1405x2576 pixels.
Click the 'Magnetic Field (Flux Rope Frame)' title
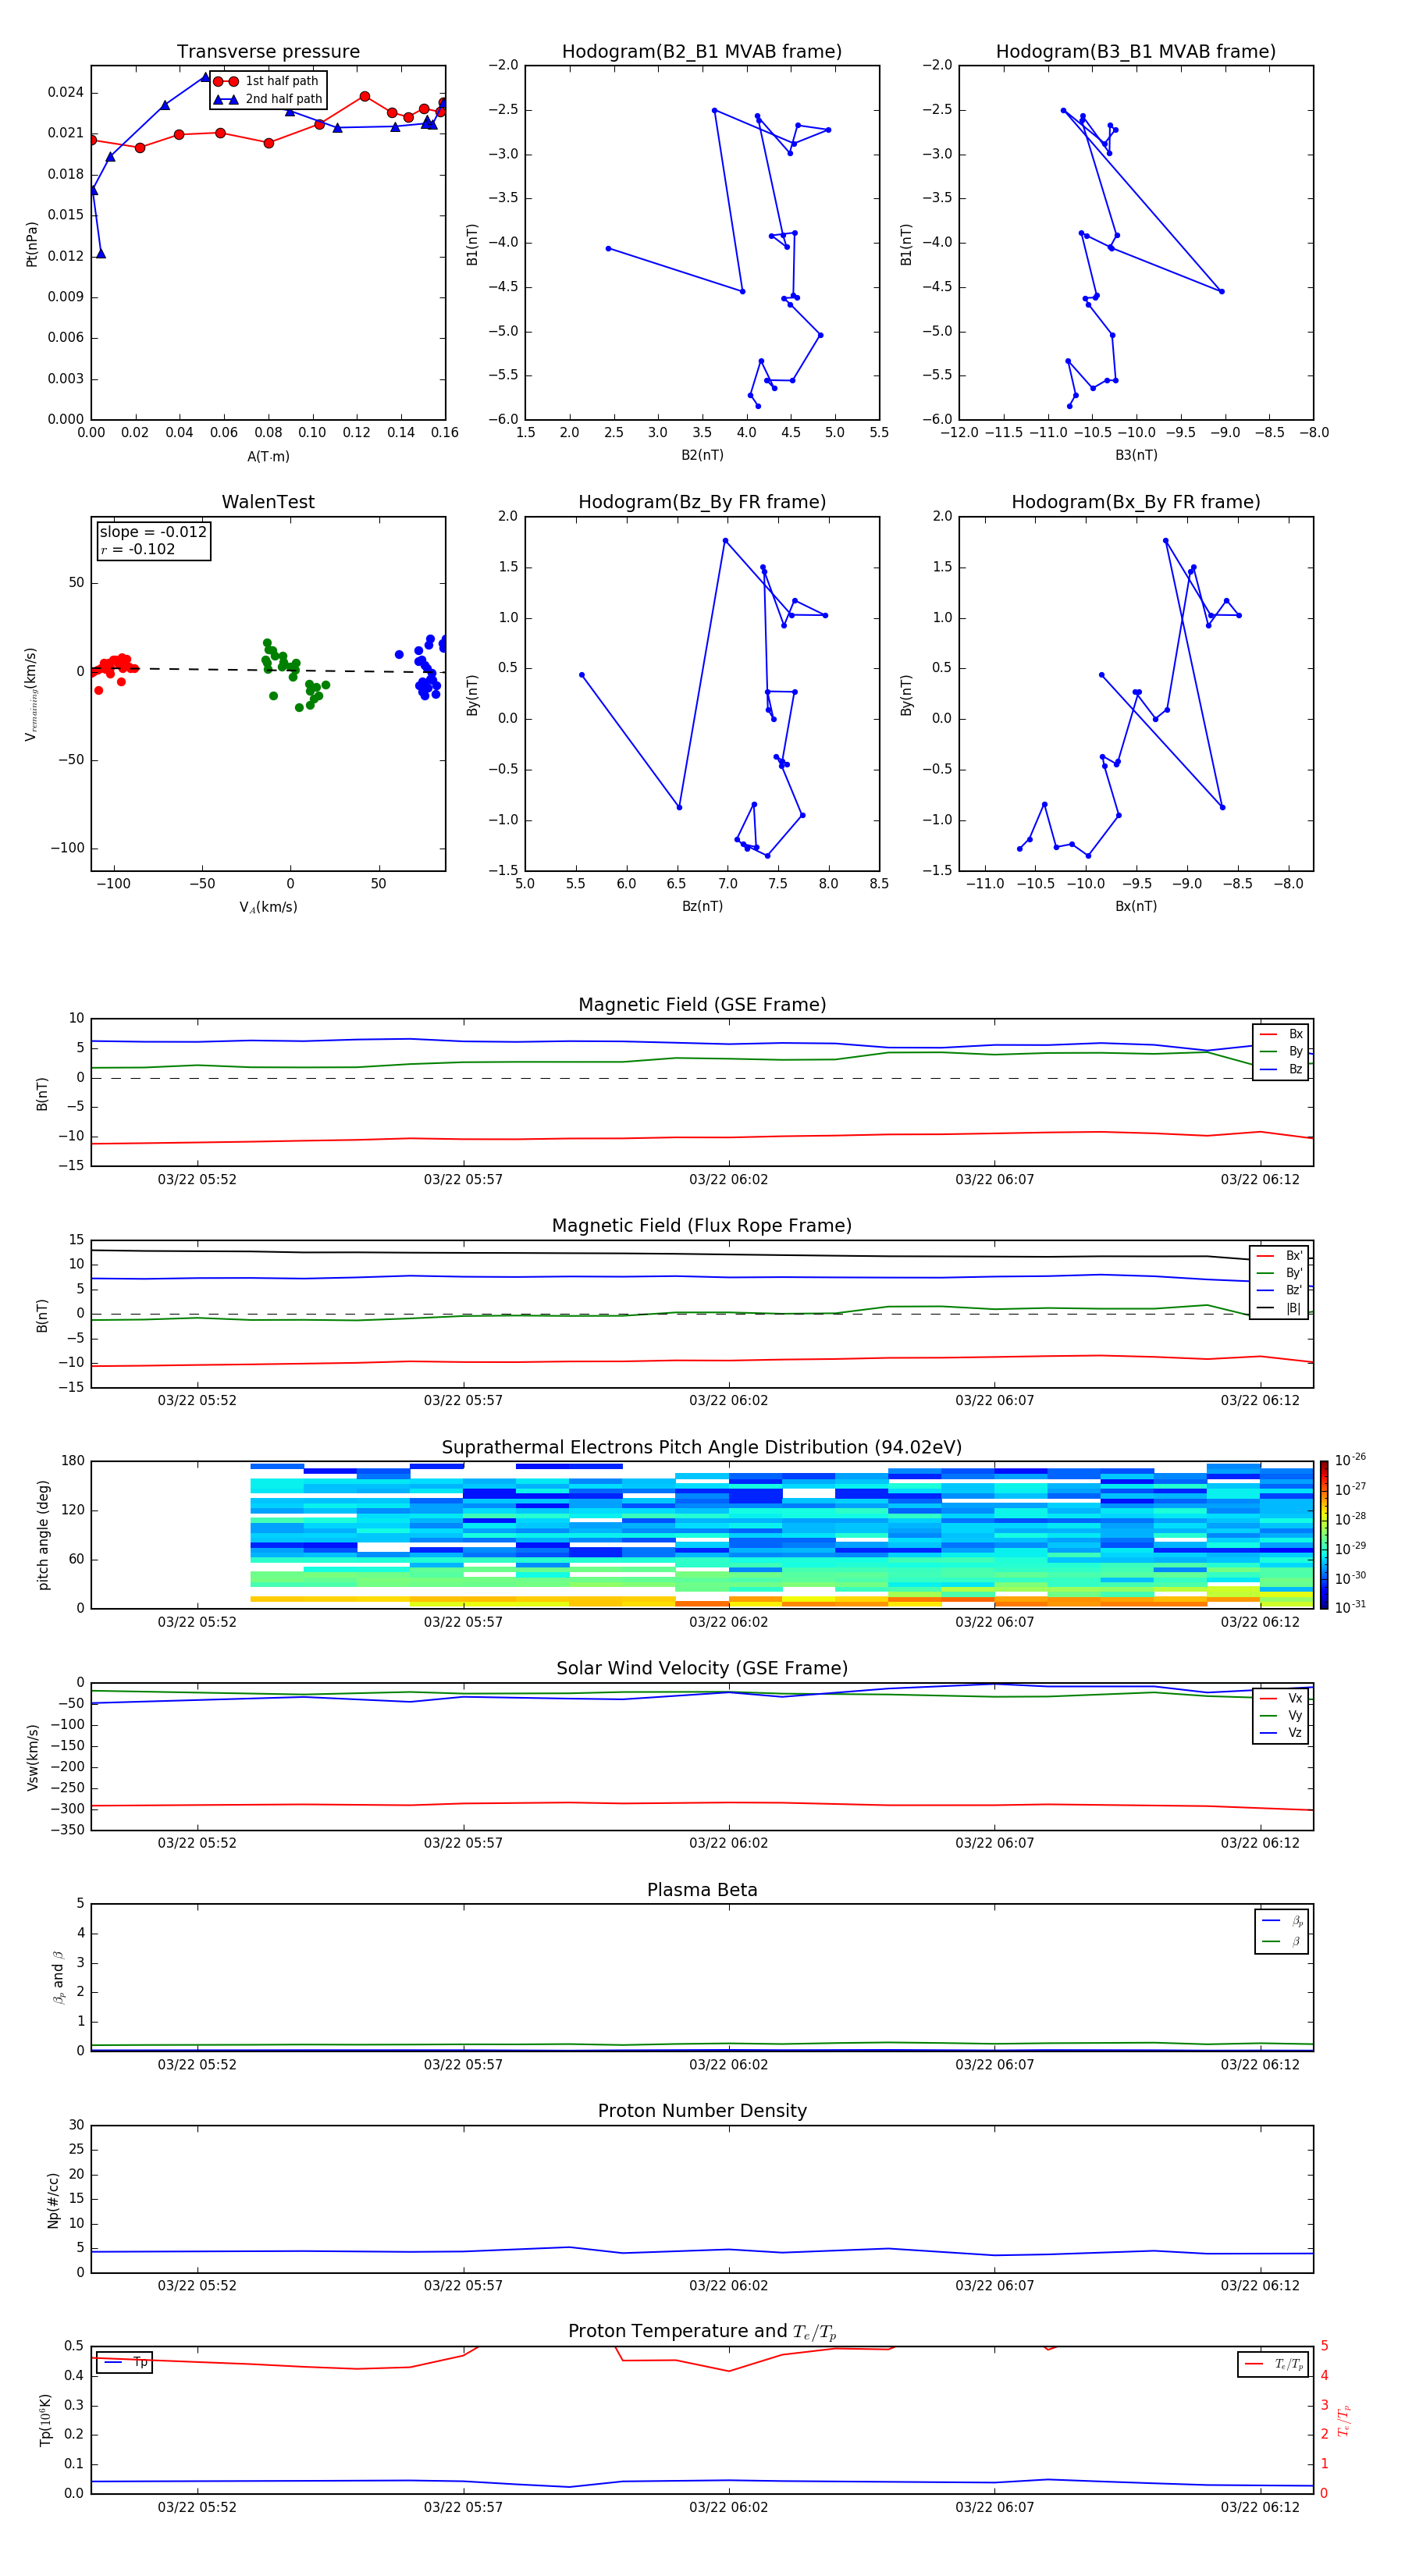point(702,1226)
